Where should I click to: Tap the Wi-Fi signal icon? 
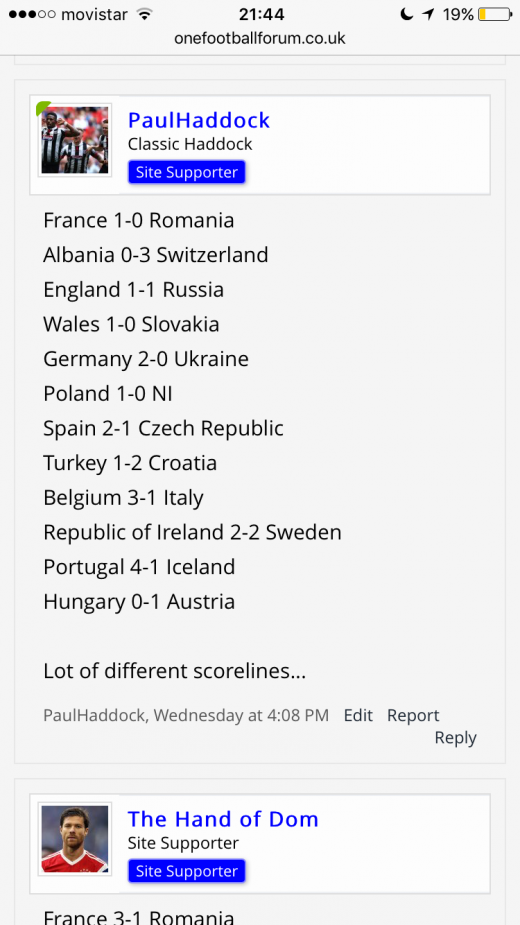tap(143, 14)
